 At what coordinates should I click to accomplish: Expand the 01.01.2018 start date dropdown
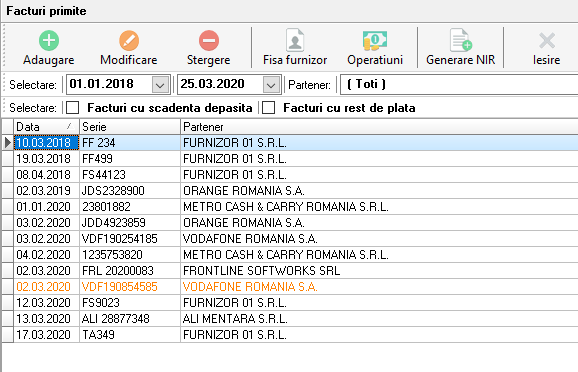[x=160, y=85]
